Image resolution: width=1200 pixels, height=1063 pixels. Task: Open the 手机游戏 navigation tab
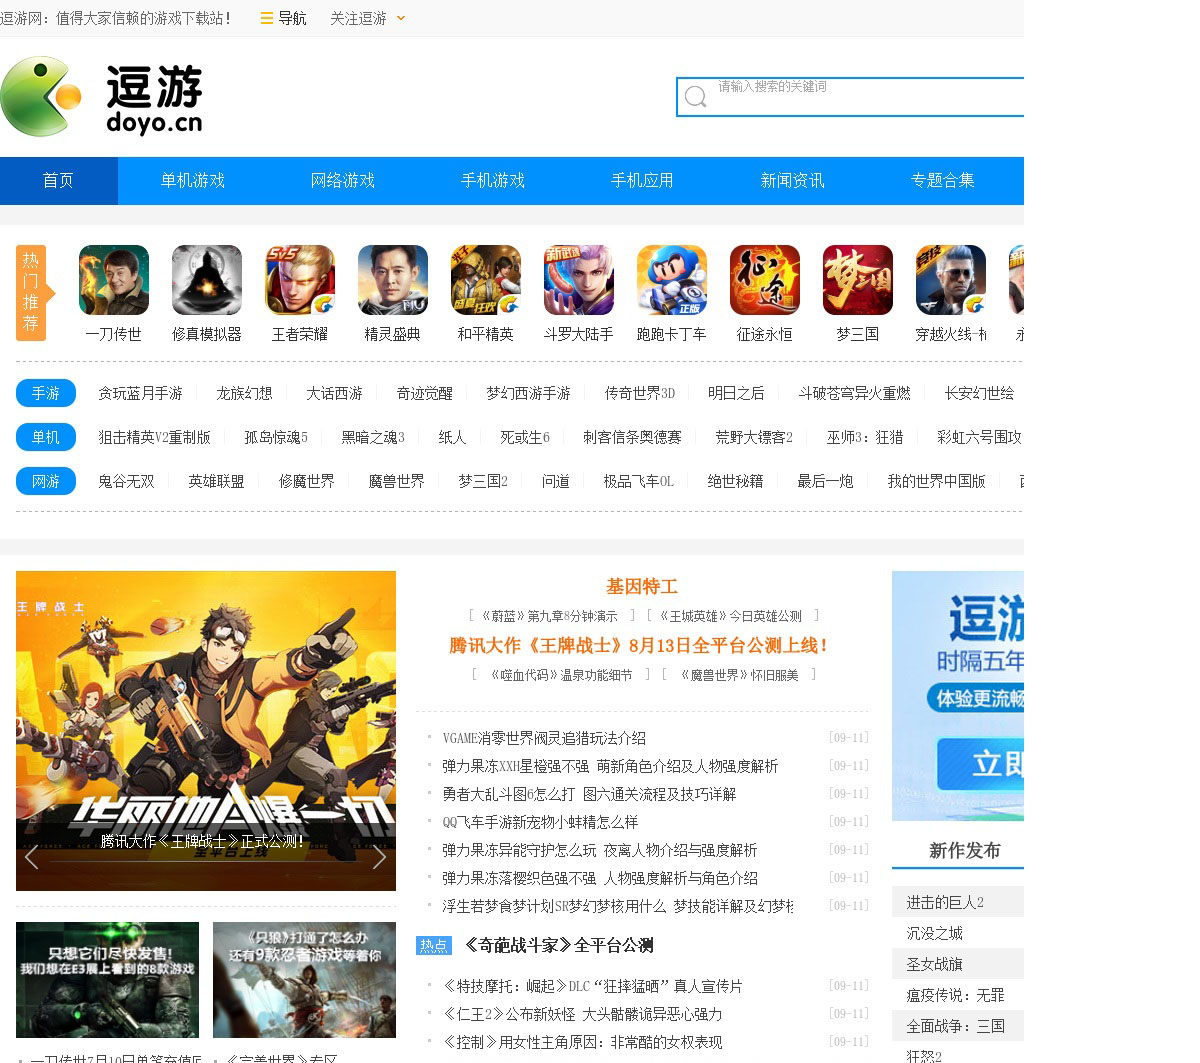pyautogui.click(x=493, y=181)
